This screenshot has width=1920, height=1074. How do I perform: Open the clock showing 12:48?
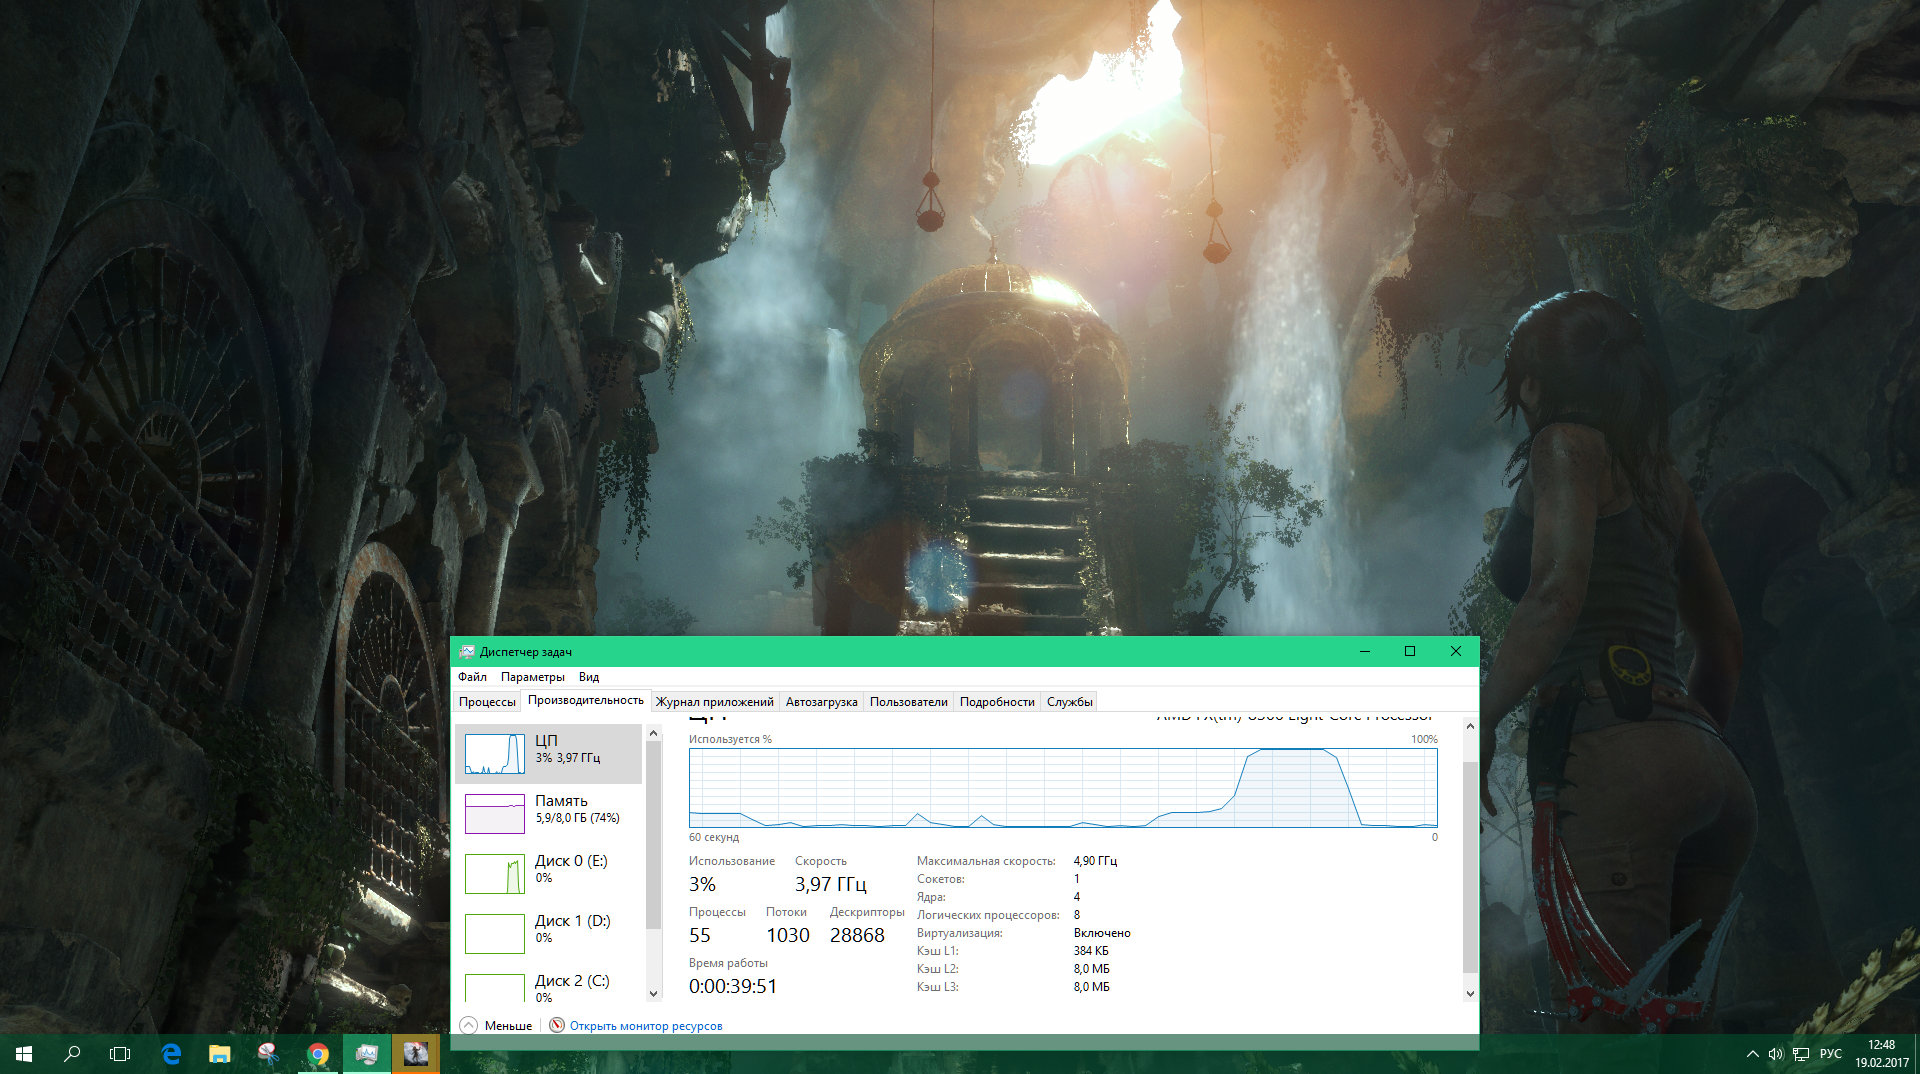point(1882,1054)
